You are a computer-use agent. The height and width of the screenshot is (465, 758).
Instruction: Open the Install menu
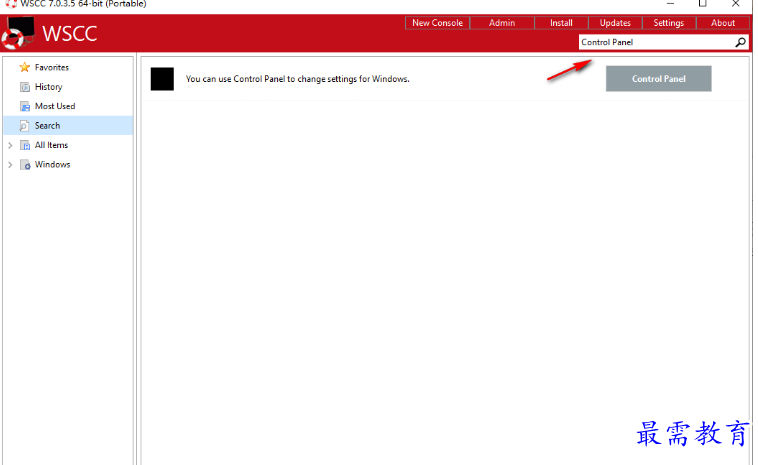(561, 23)
